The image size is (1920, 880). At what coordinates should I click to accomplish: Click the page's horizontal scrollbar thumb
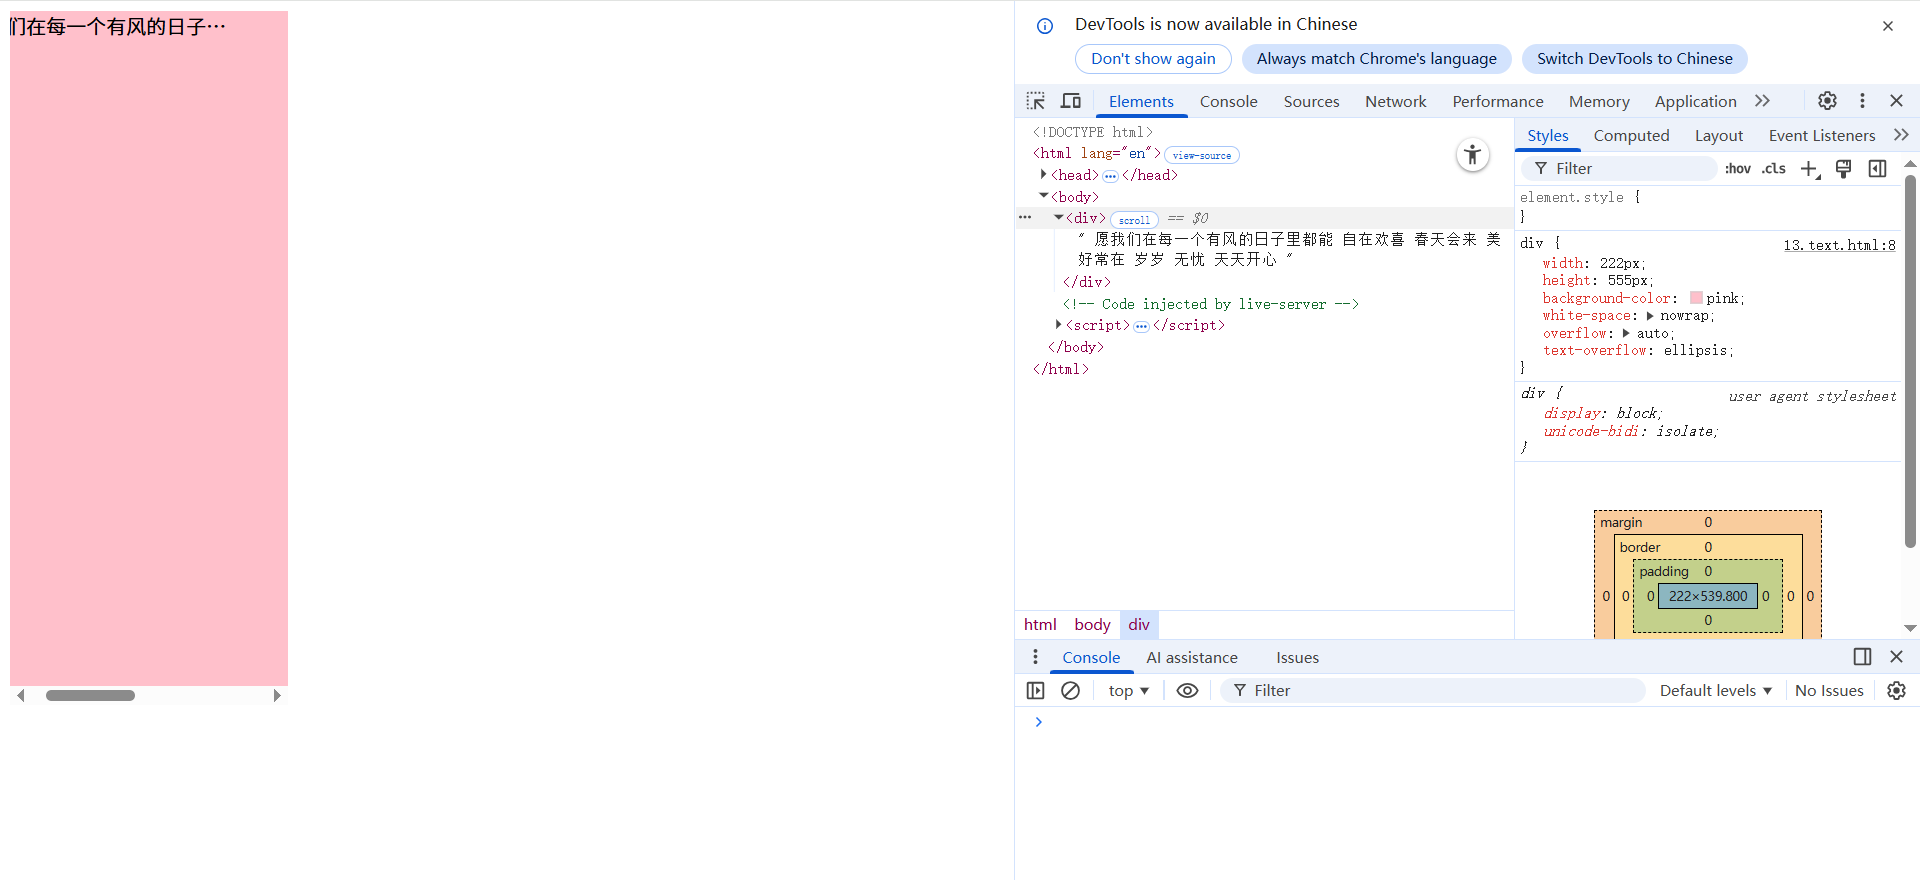coord(90,695)
